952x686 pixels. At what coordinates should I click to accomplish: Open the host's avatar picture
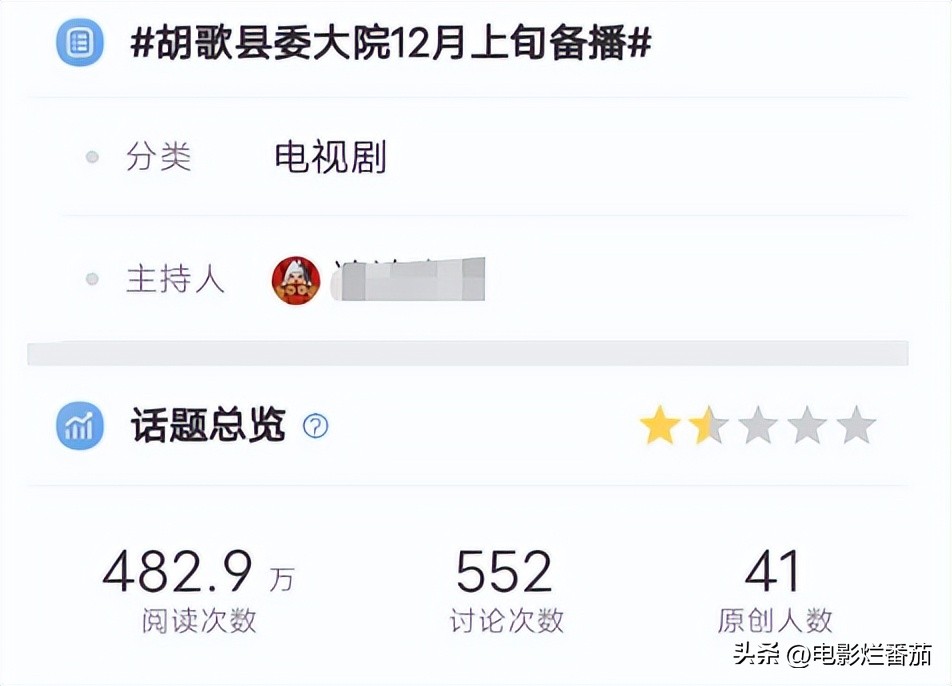pos(296,280)
